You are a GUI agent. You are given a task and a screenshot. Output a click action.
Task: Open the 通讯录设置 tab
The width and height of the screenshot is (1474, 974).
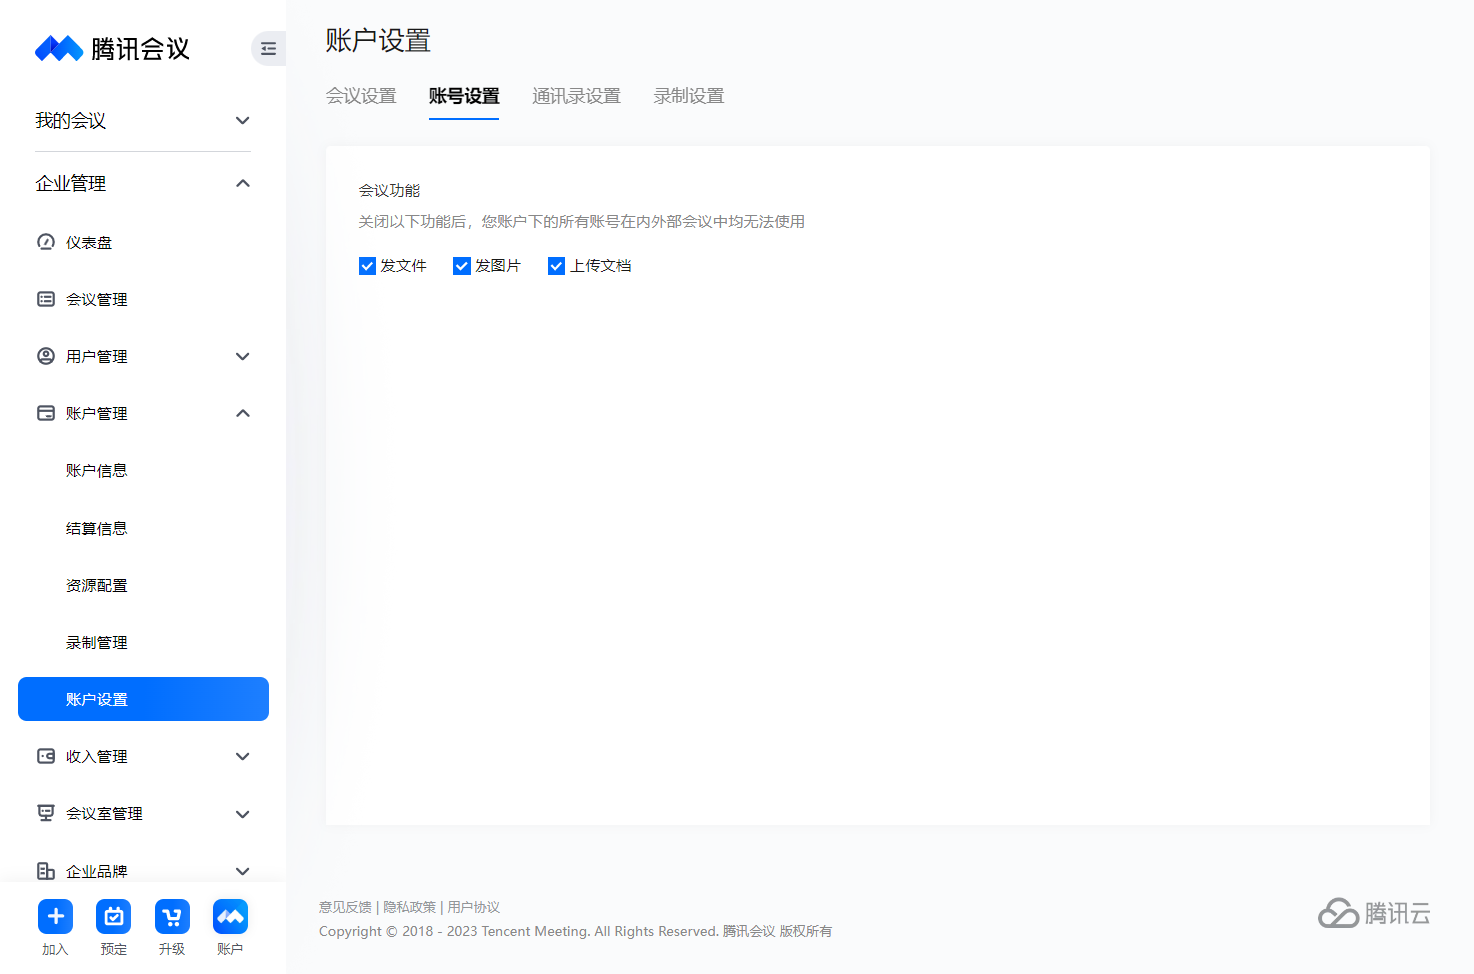(576, 96)
